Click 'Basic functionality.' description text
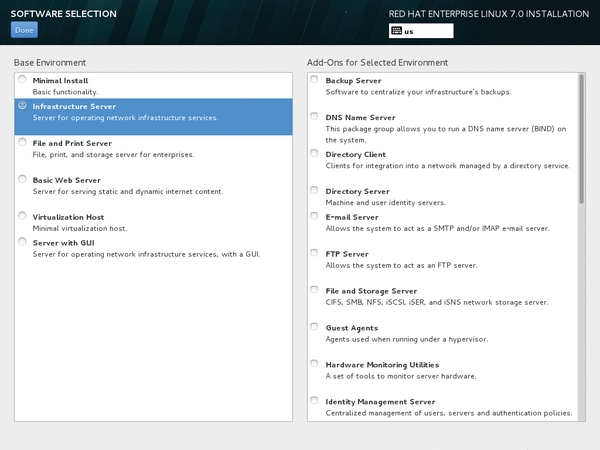 pos(65,92)
